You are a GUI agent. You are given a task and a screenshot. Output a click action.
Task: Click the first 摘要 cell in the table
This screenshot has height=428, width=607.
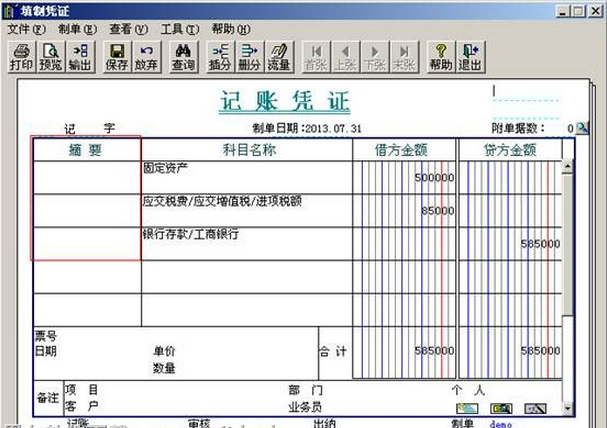coord(86,176)
